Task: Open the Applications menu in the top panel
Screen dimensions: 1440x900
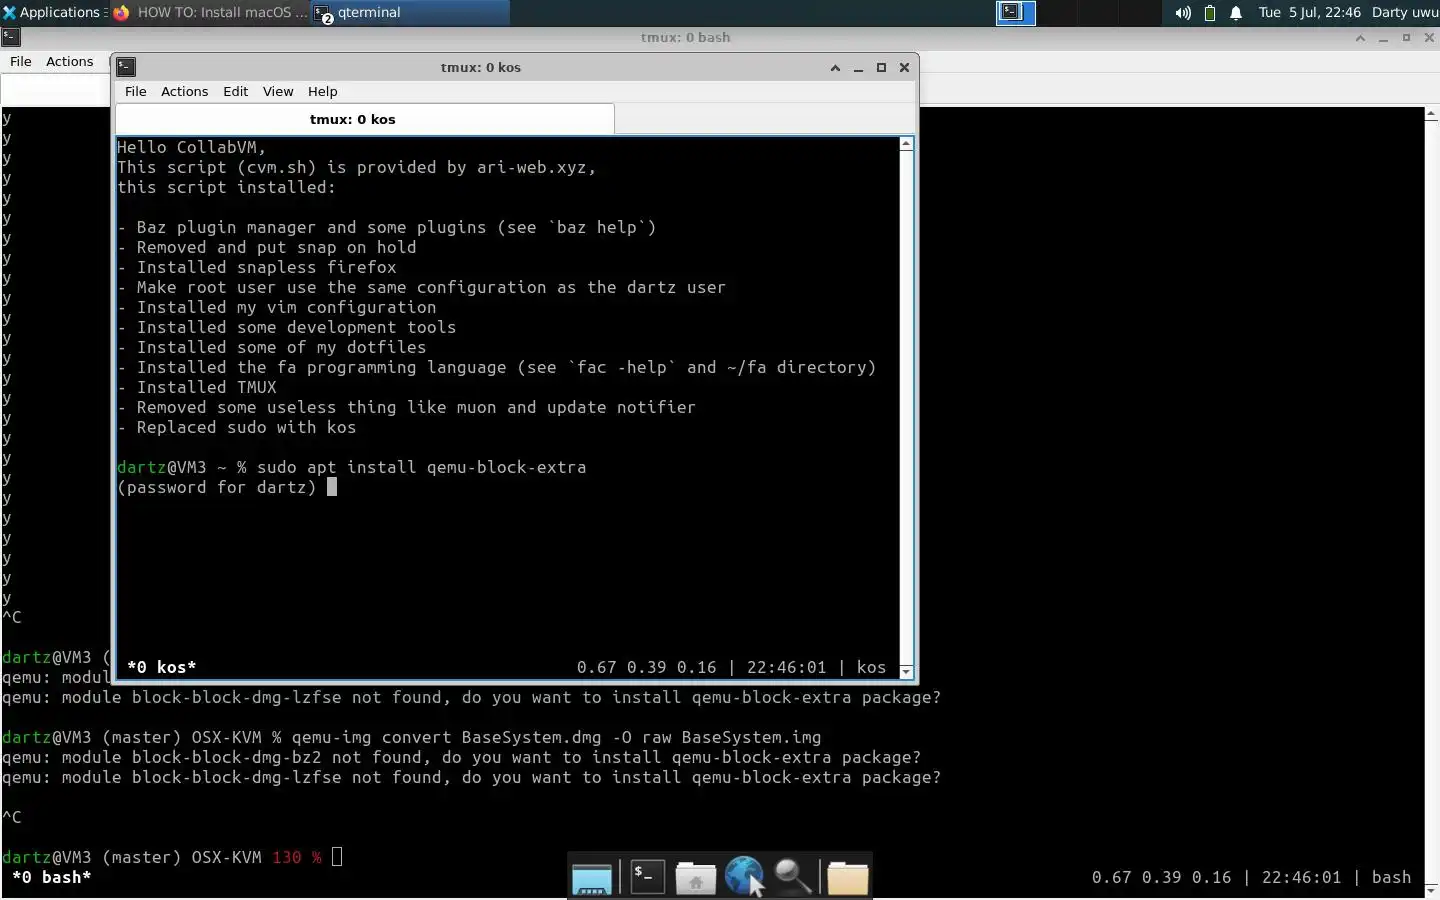Action: (x=55, y=12)
